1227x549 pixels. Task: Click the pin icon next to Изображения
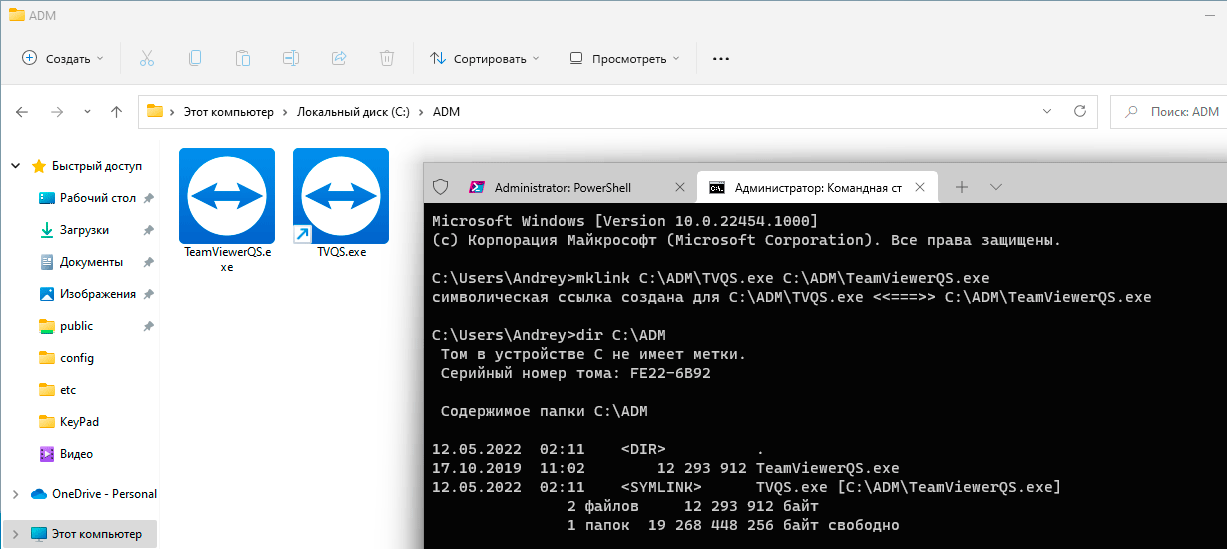click(148, 294)
